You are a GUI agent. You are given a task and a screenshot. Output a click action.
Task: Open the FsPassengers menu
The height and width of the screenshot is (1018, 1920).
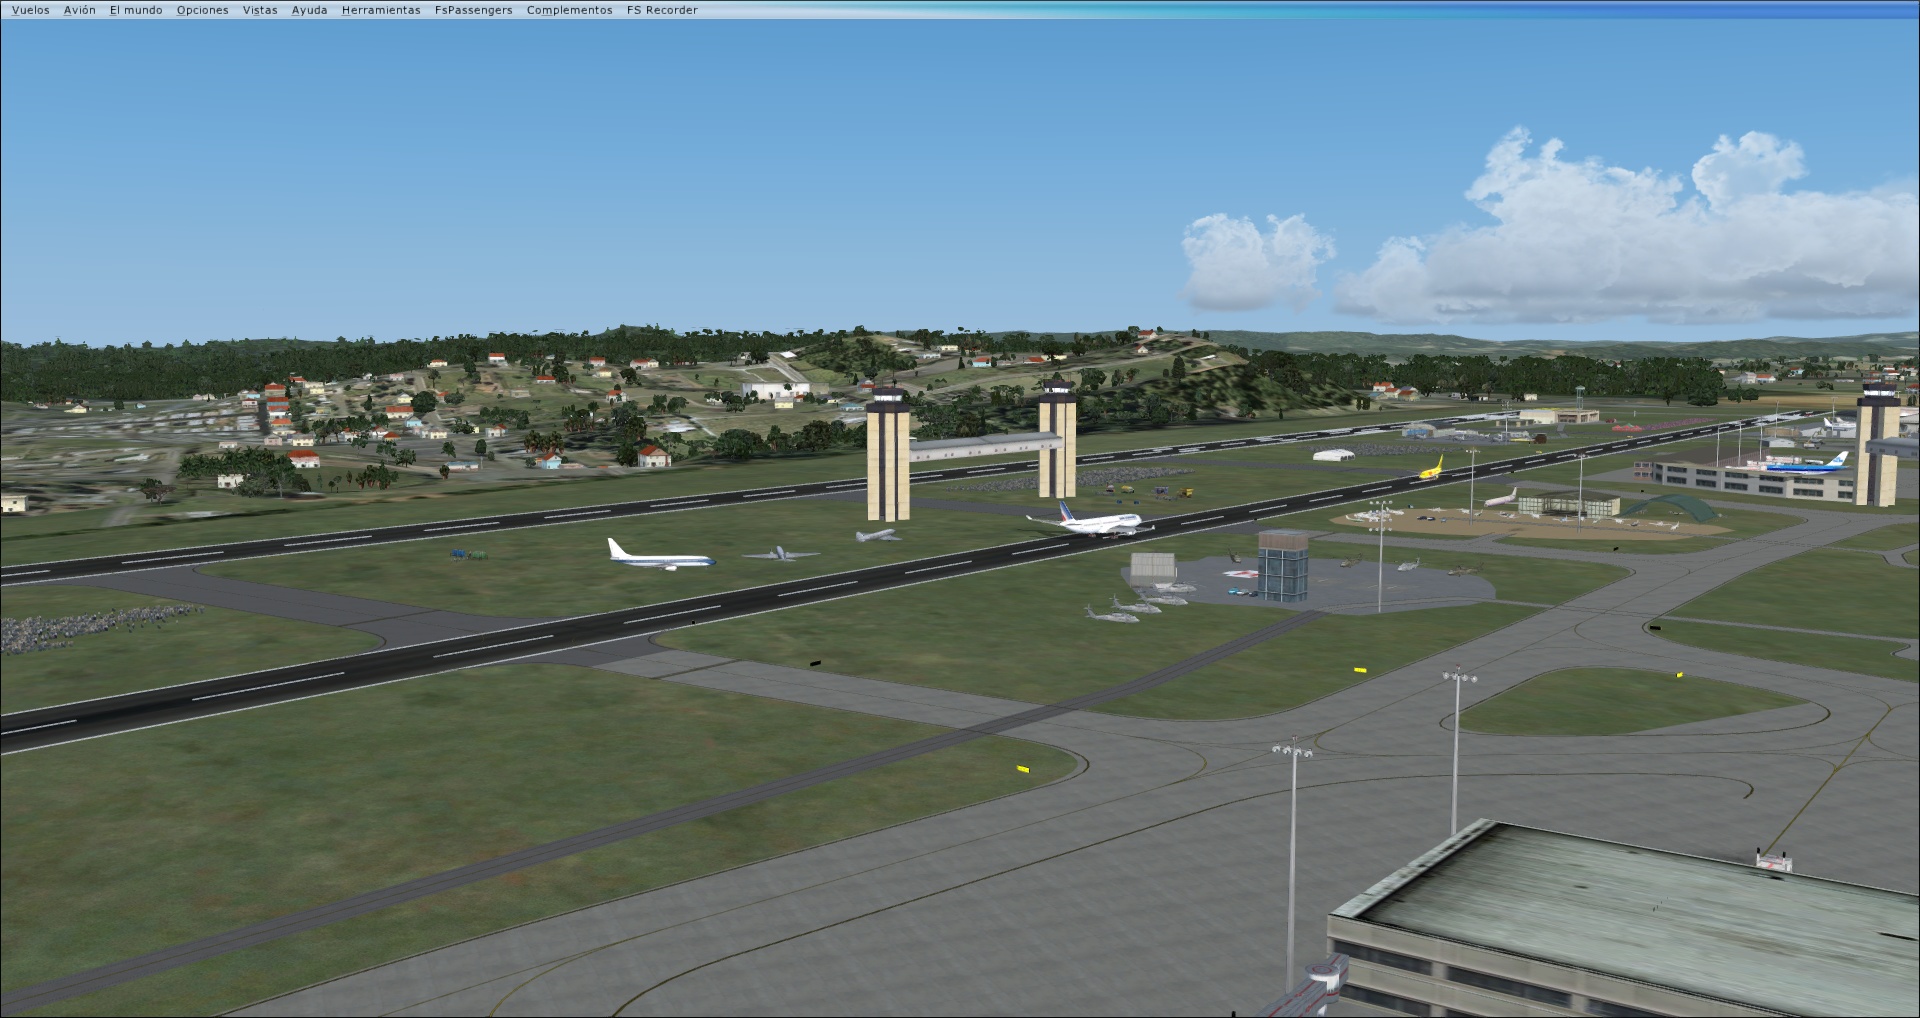click(472, 9)
